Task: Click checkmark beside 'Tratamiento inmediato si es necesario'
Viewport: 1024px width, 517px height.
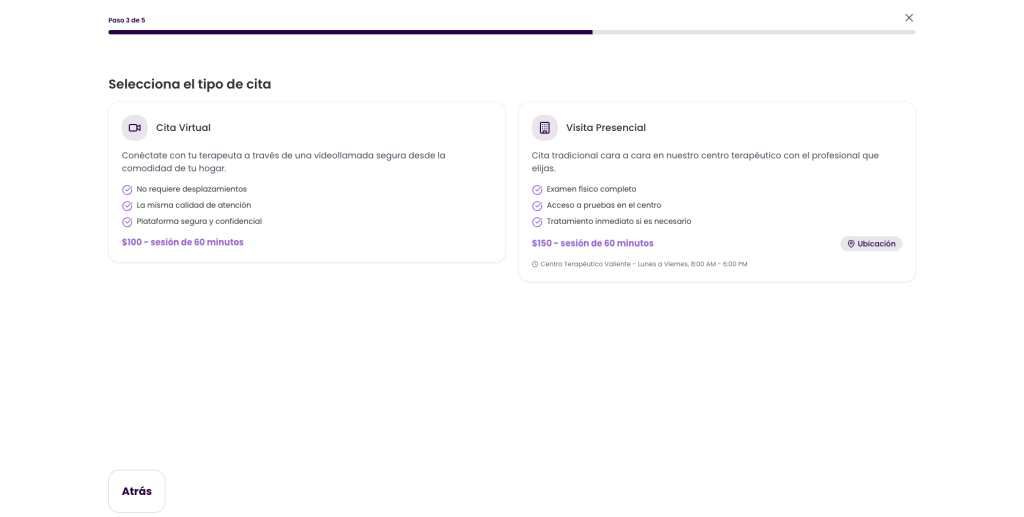Action: [537, 222]
